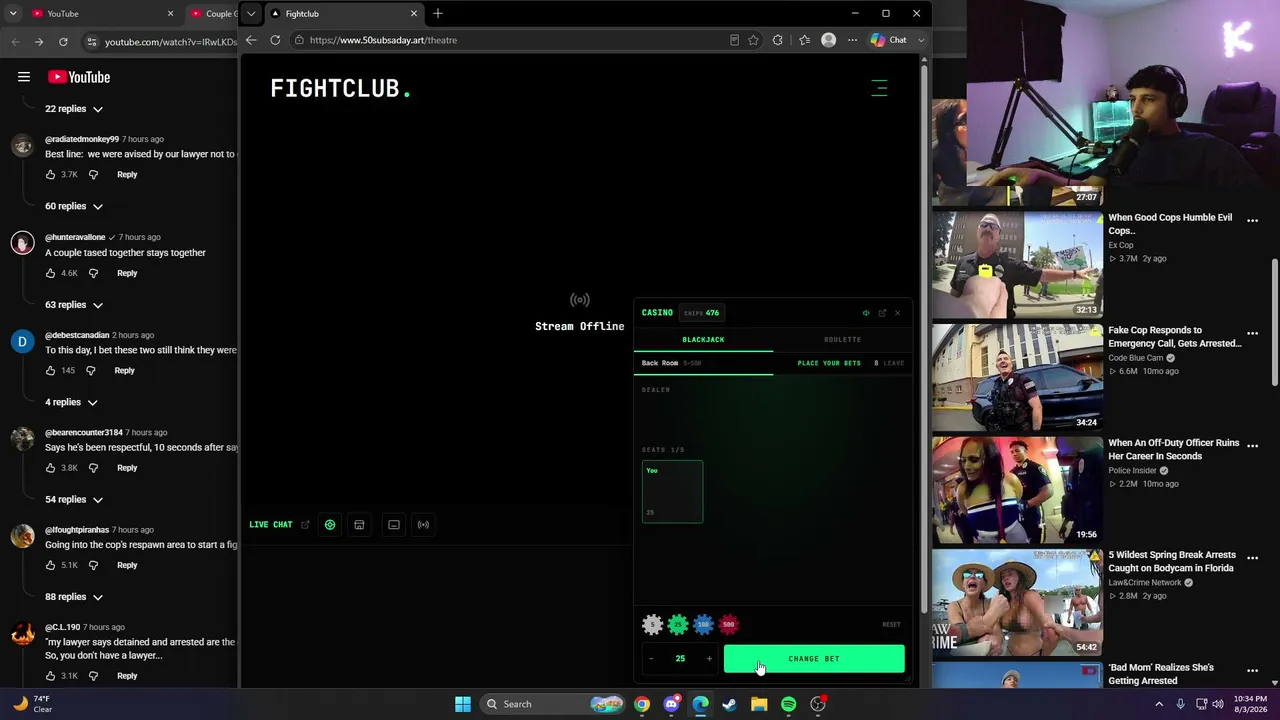1280x720 pixels.
Task: Open the YouTube guide menu
Action: (24, 77)
